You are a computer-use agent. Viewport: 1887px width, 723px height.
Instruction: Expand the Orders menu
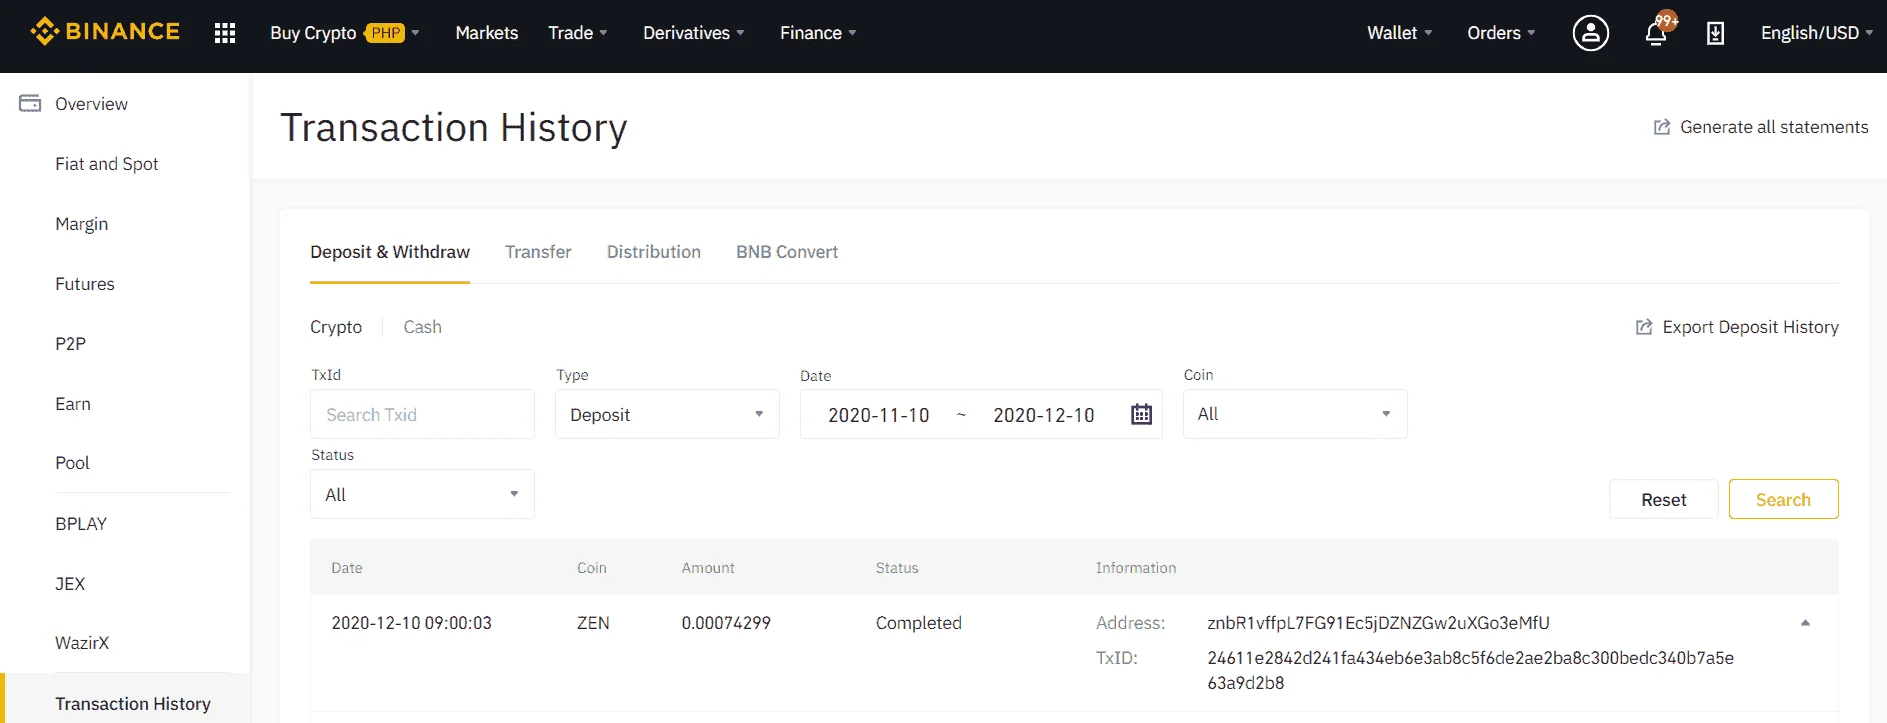pos(1501,33)
